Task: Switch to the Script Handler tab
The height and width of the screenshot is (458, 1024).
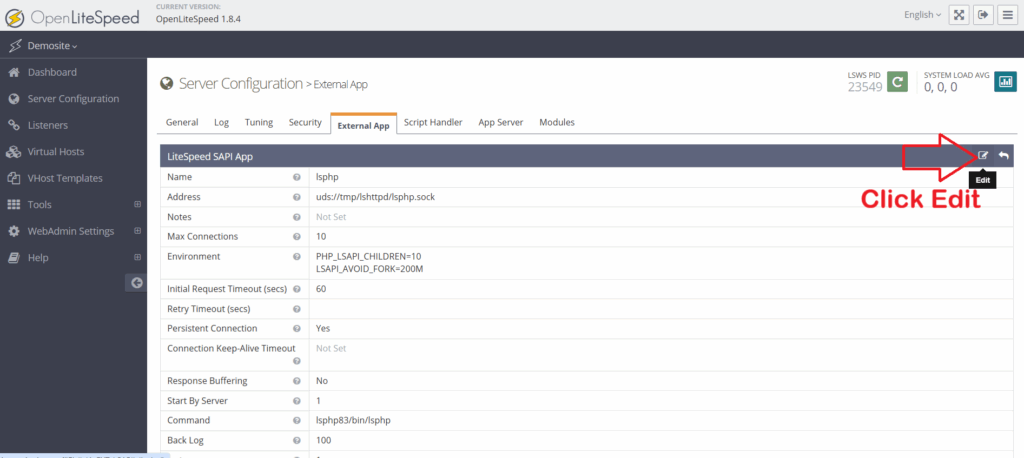Action: click(x=432, y=123)
